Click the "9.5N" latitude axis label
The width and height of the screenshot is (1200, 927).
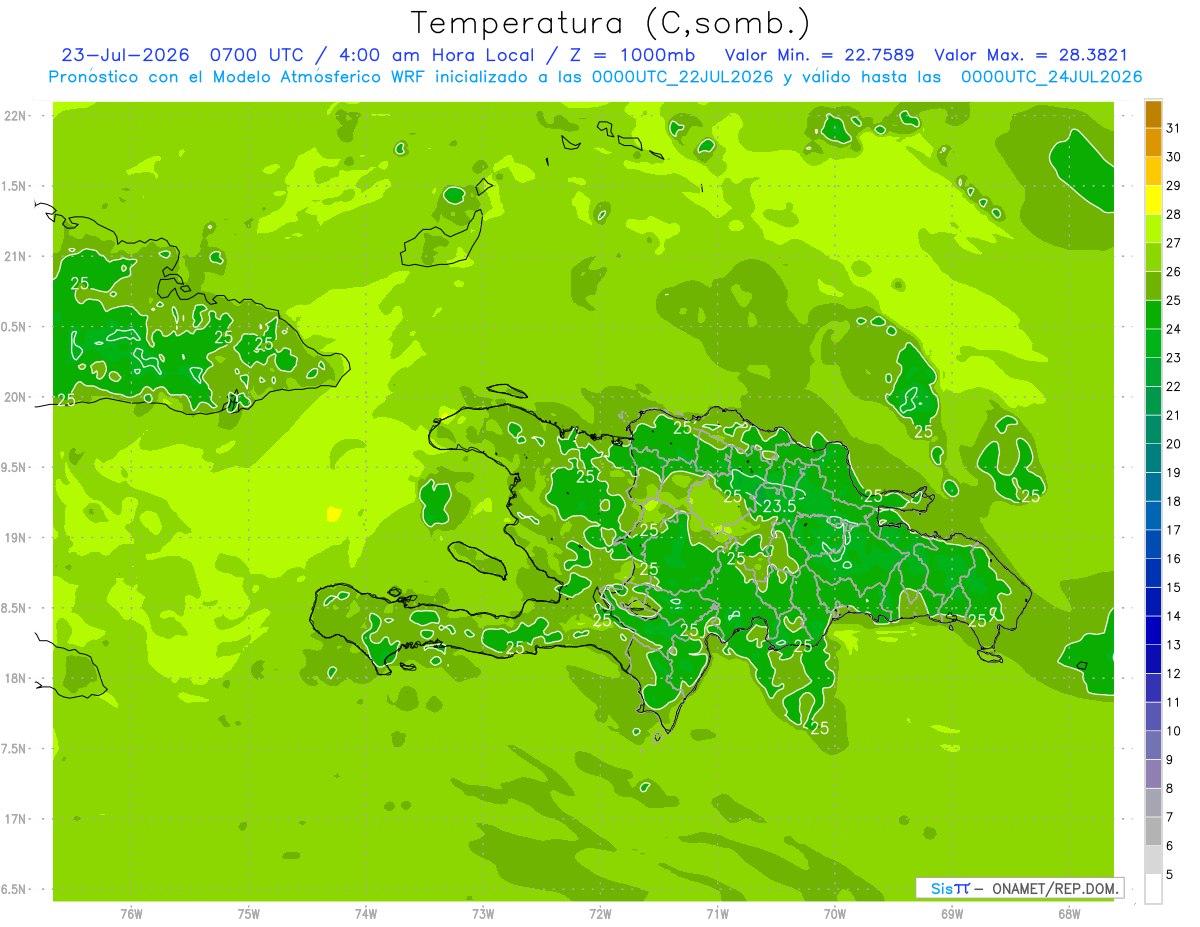click(x=15, y=467)
